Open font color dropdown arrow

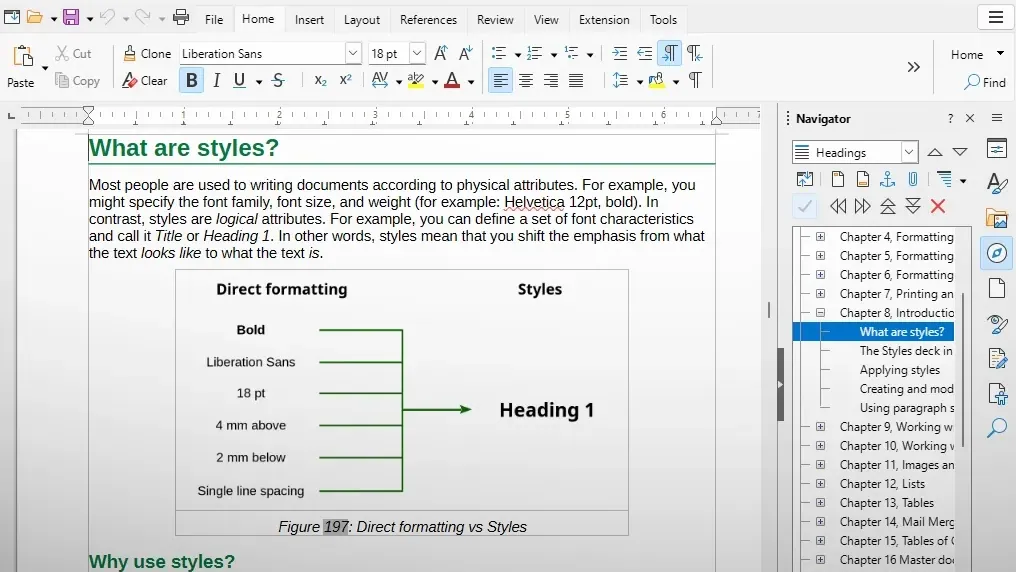tap(471, 82)
